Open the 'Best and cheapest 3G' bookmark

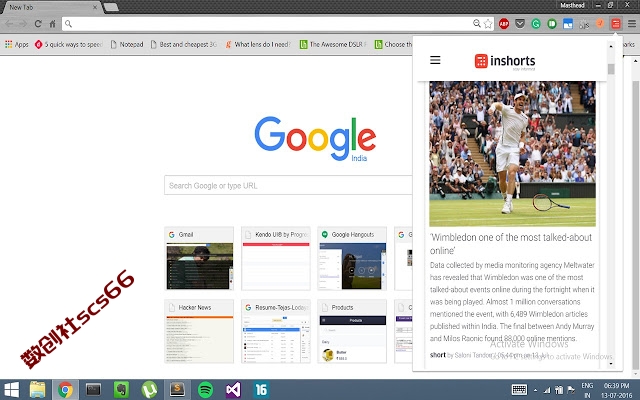click(184, 44)
